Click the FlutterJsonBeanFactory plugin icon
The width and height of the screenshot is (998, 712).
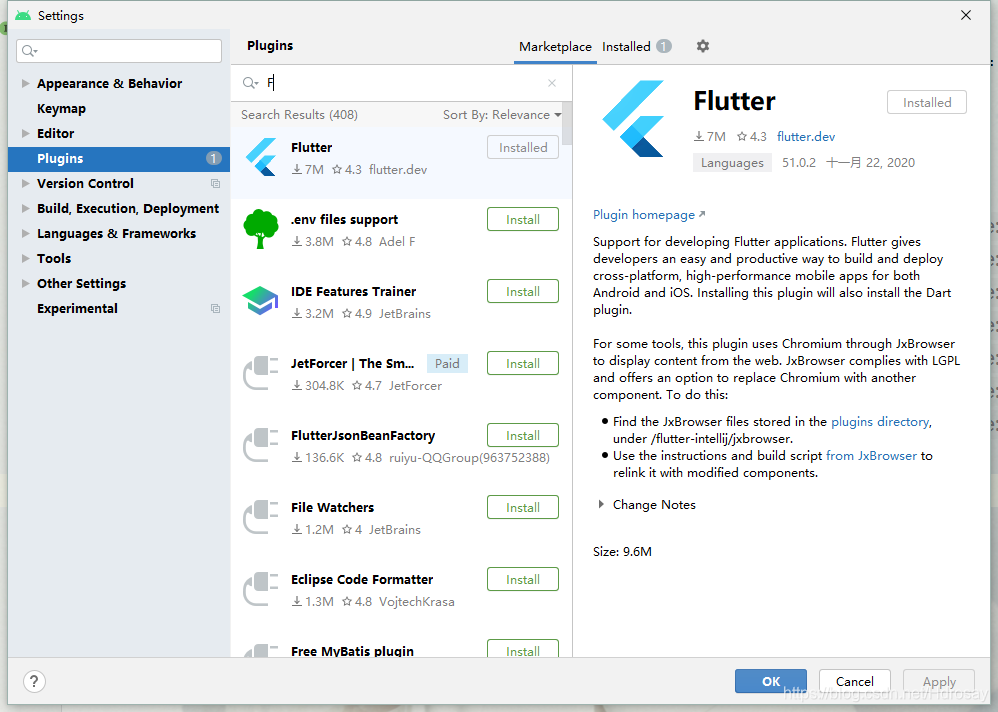pyautogui.click(x=261, y=445)
